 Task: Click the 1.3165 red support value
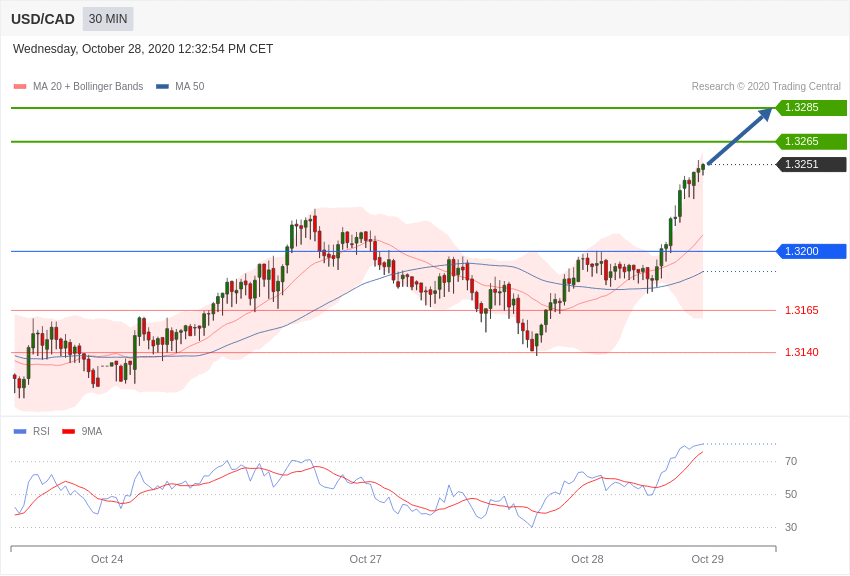click(802, 310)
